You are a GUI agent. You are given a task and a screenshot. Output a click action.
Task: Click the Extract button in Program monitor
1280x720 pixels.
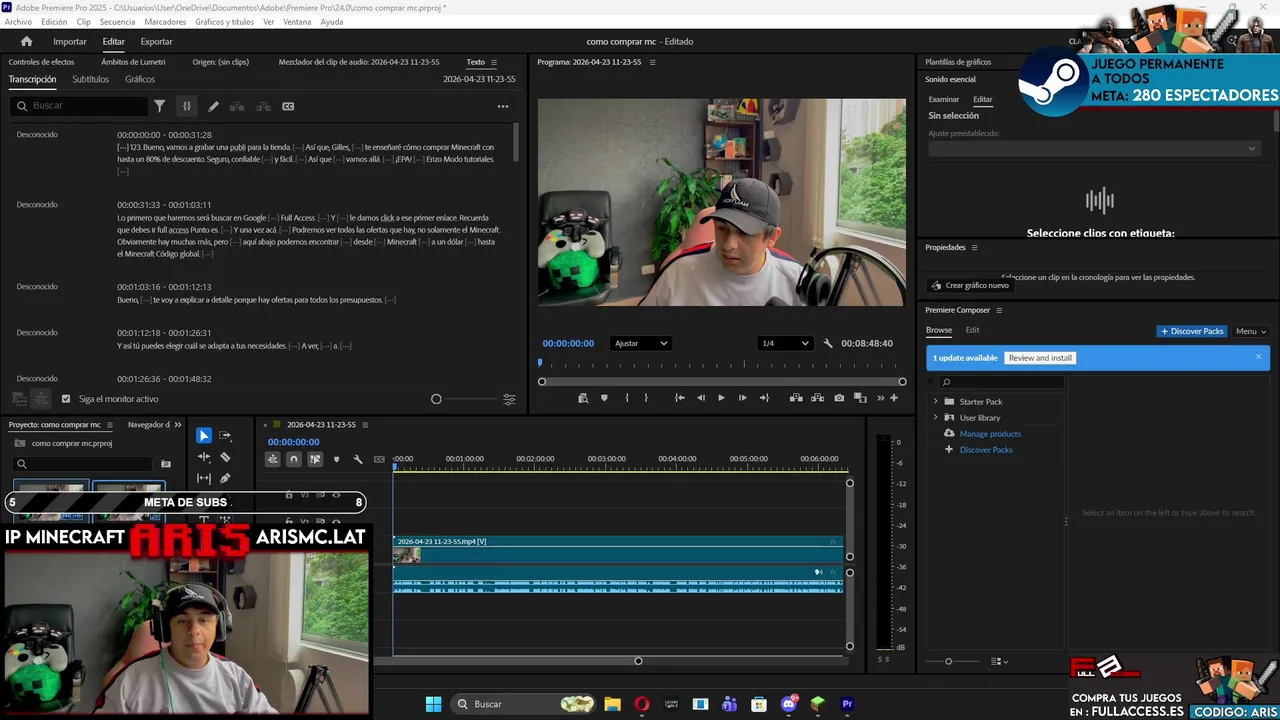[817, 398]
